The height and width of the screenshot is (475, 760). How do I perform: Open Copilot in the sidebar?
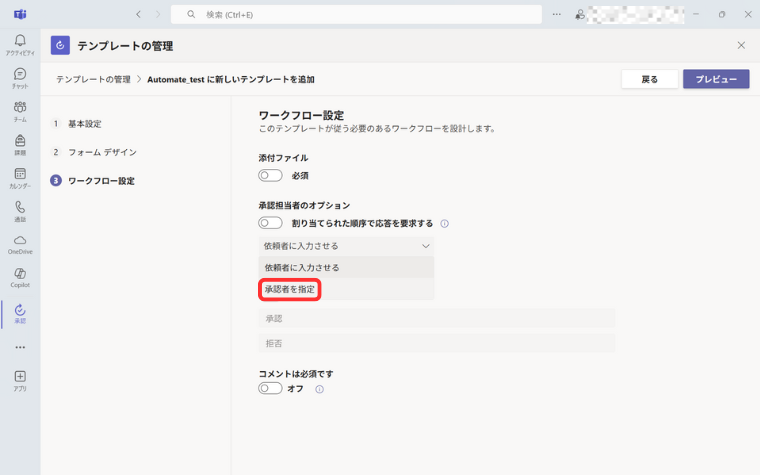point(20,278)
